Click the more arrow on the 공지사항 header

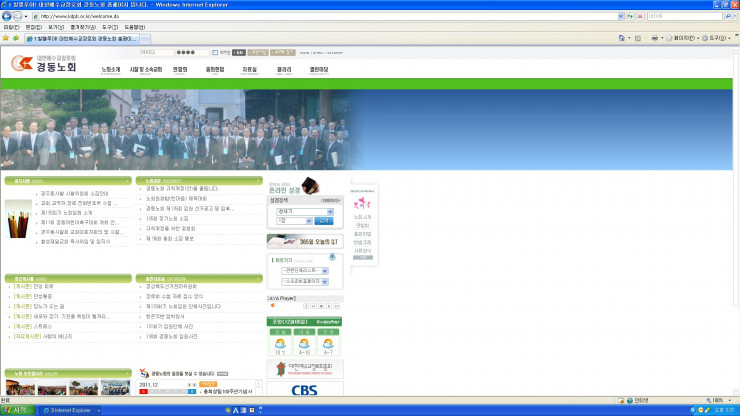(127, 181)
